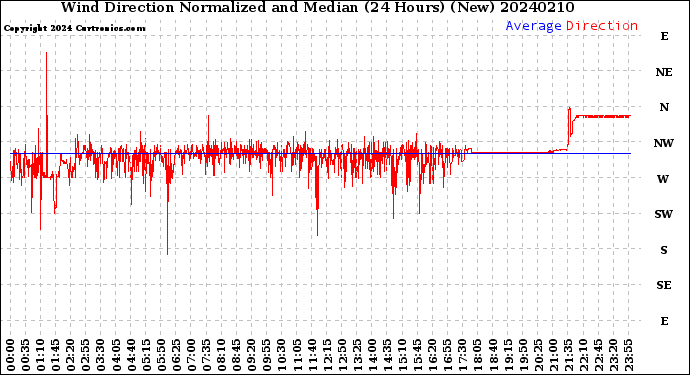Click the 10:30 time label
Screen dimensions: 690x375
click(282, 355)
